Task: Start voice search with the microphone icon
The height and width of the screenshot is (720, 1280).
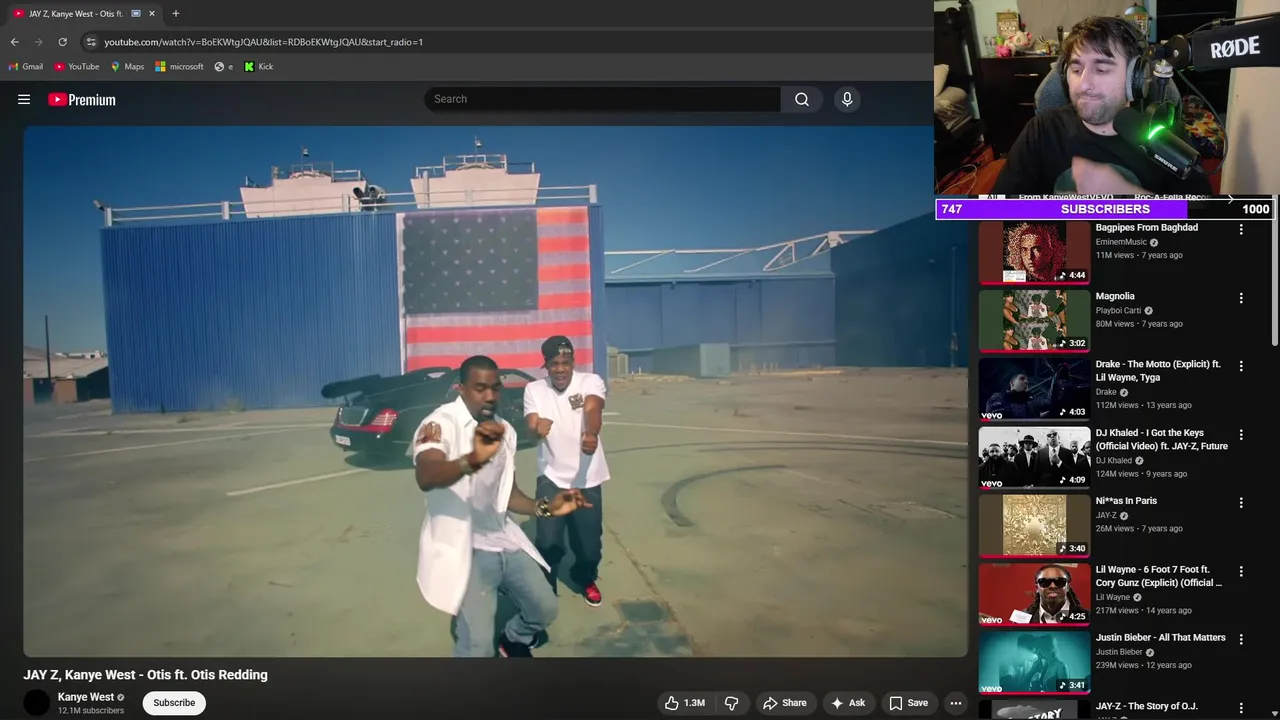Action: tap(847, 99)
